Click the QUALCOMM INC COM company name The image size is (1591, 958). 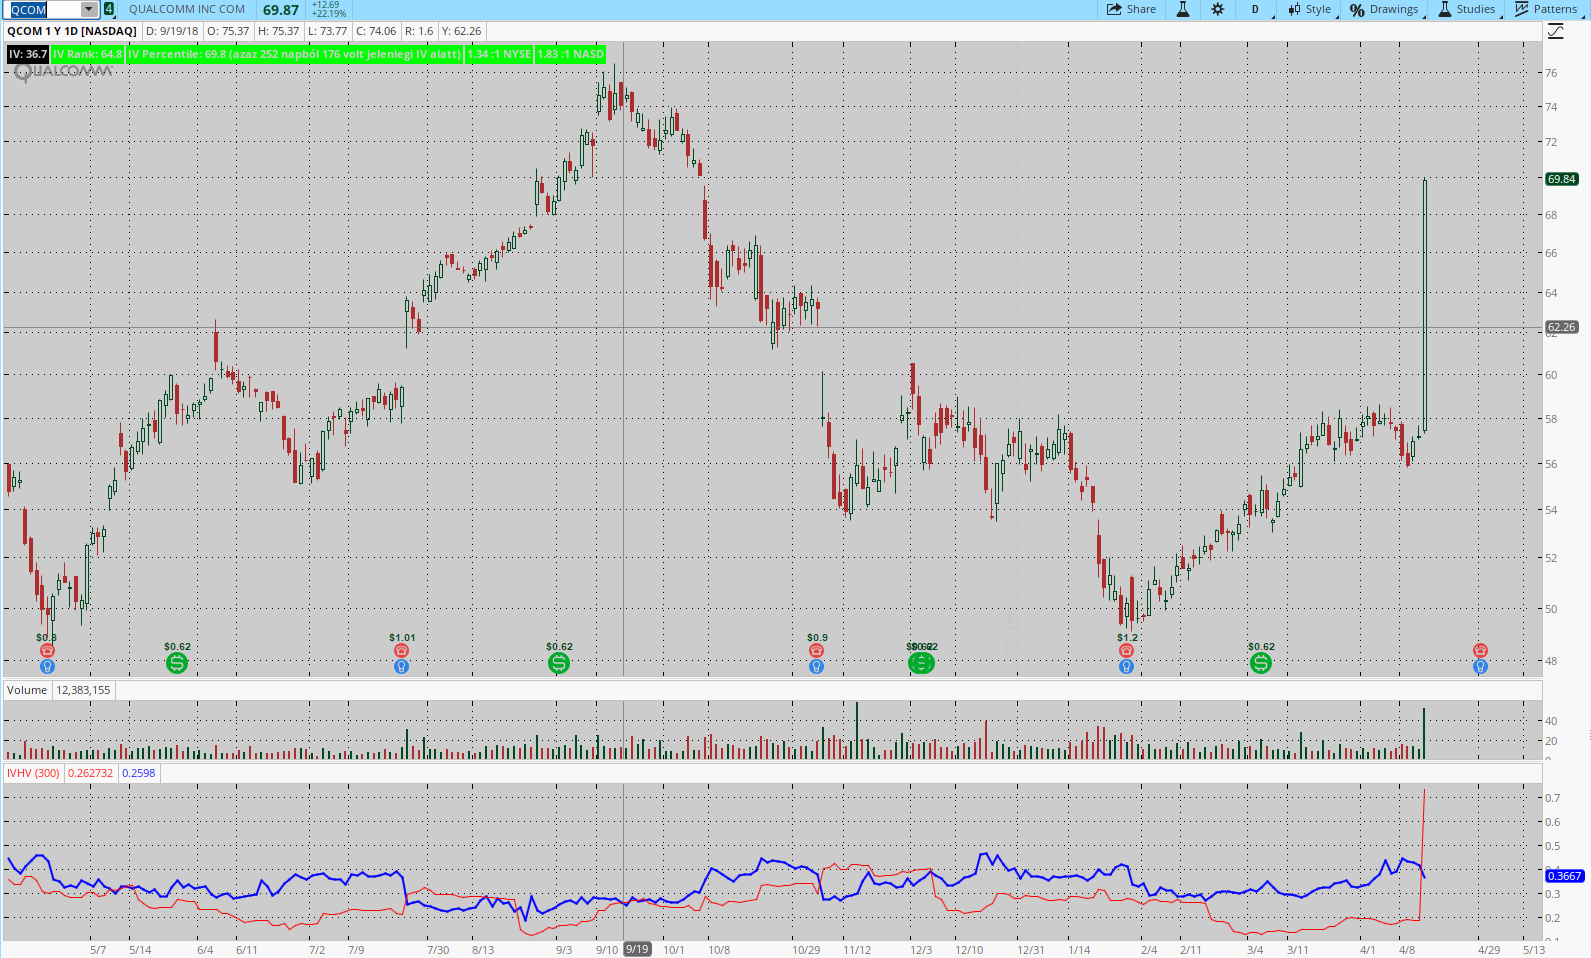(x=187, y=9)
